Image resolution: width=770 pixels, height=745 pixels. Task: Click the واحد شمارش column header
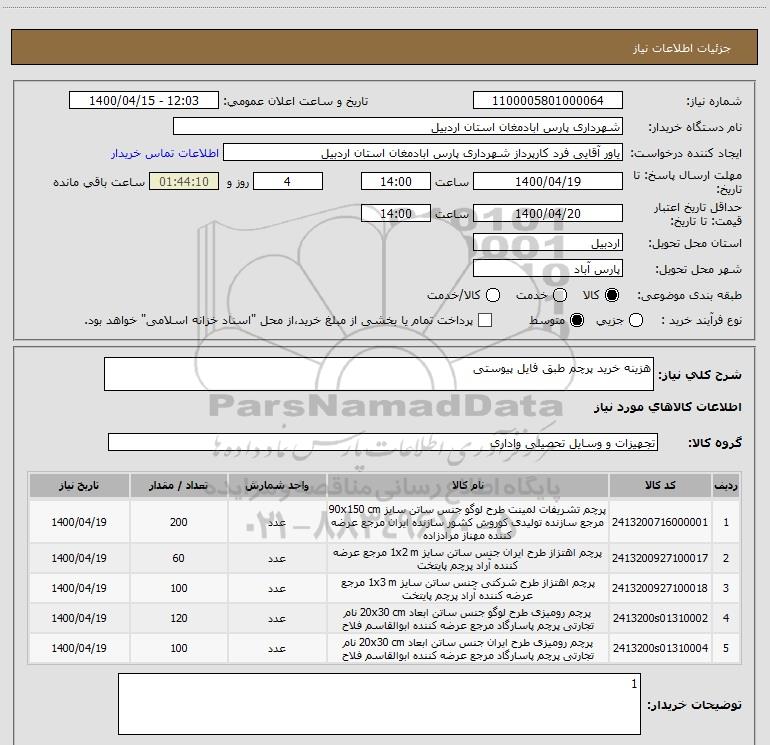click(x=277, y=486)
